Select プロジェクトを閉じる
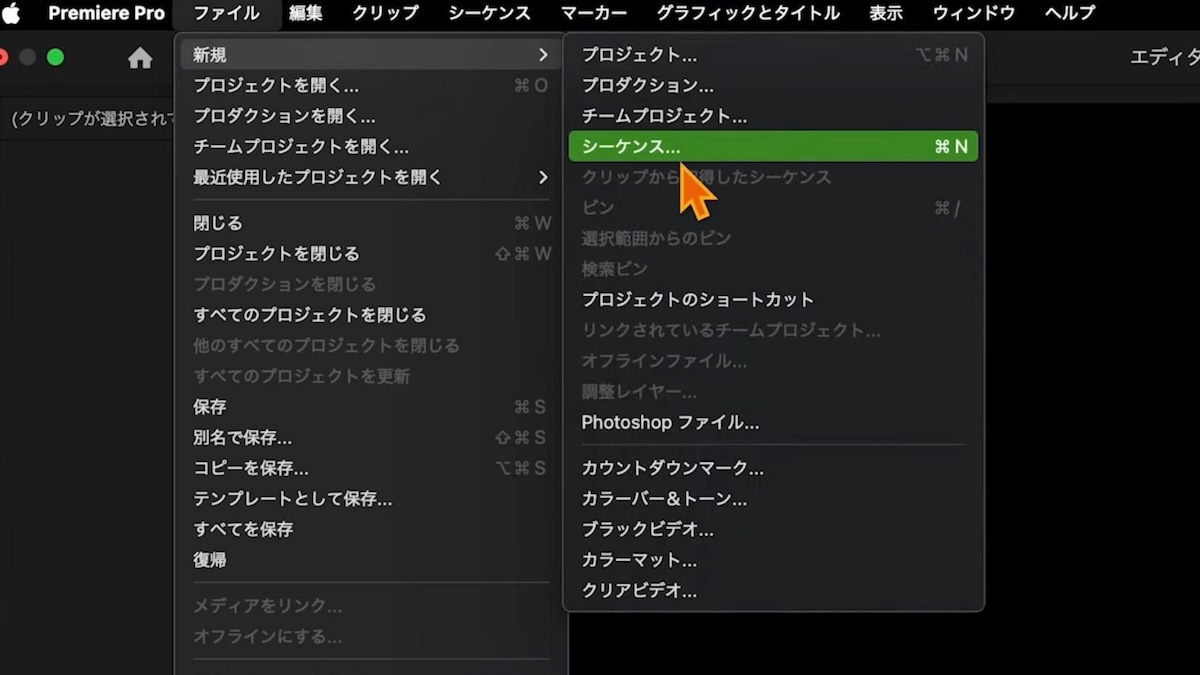The width and height of the screenshot is (1200, 675). point(370,254)
